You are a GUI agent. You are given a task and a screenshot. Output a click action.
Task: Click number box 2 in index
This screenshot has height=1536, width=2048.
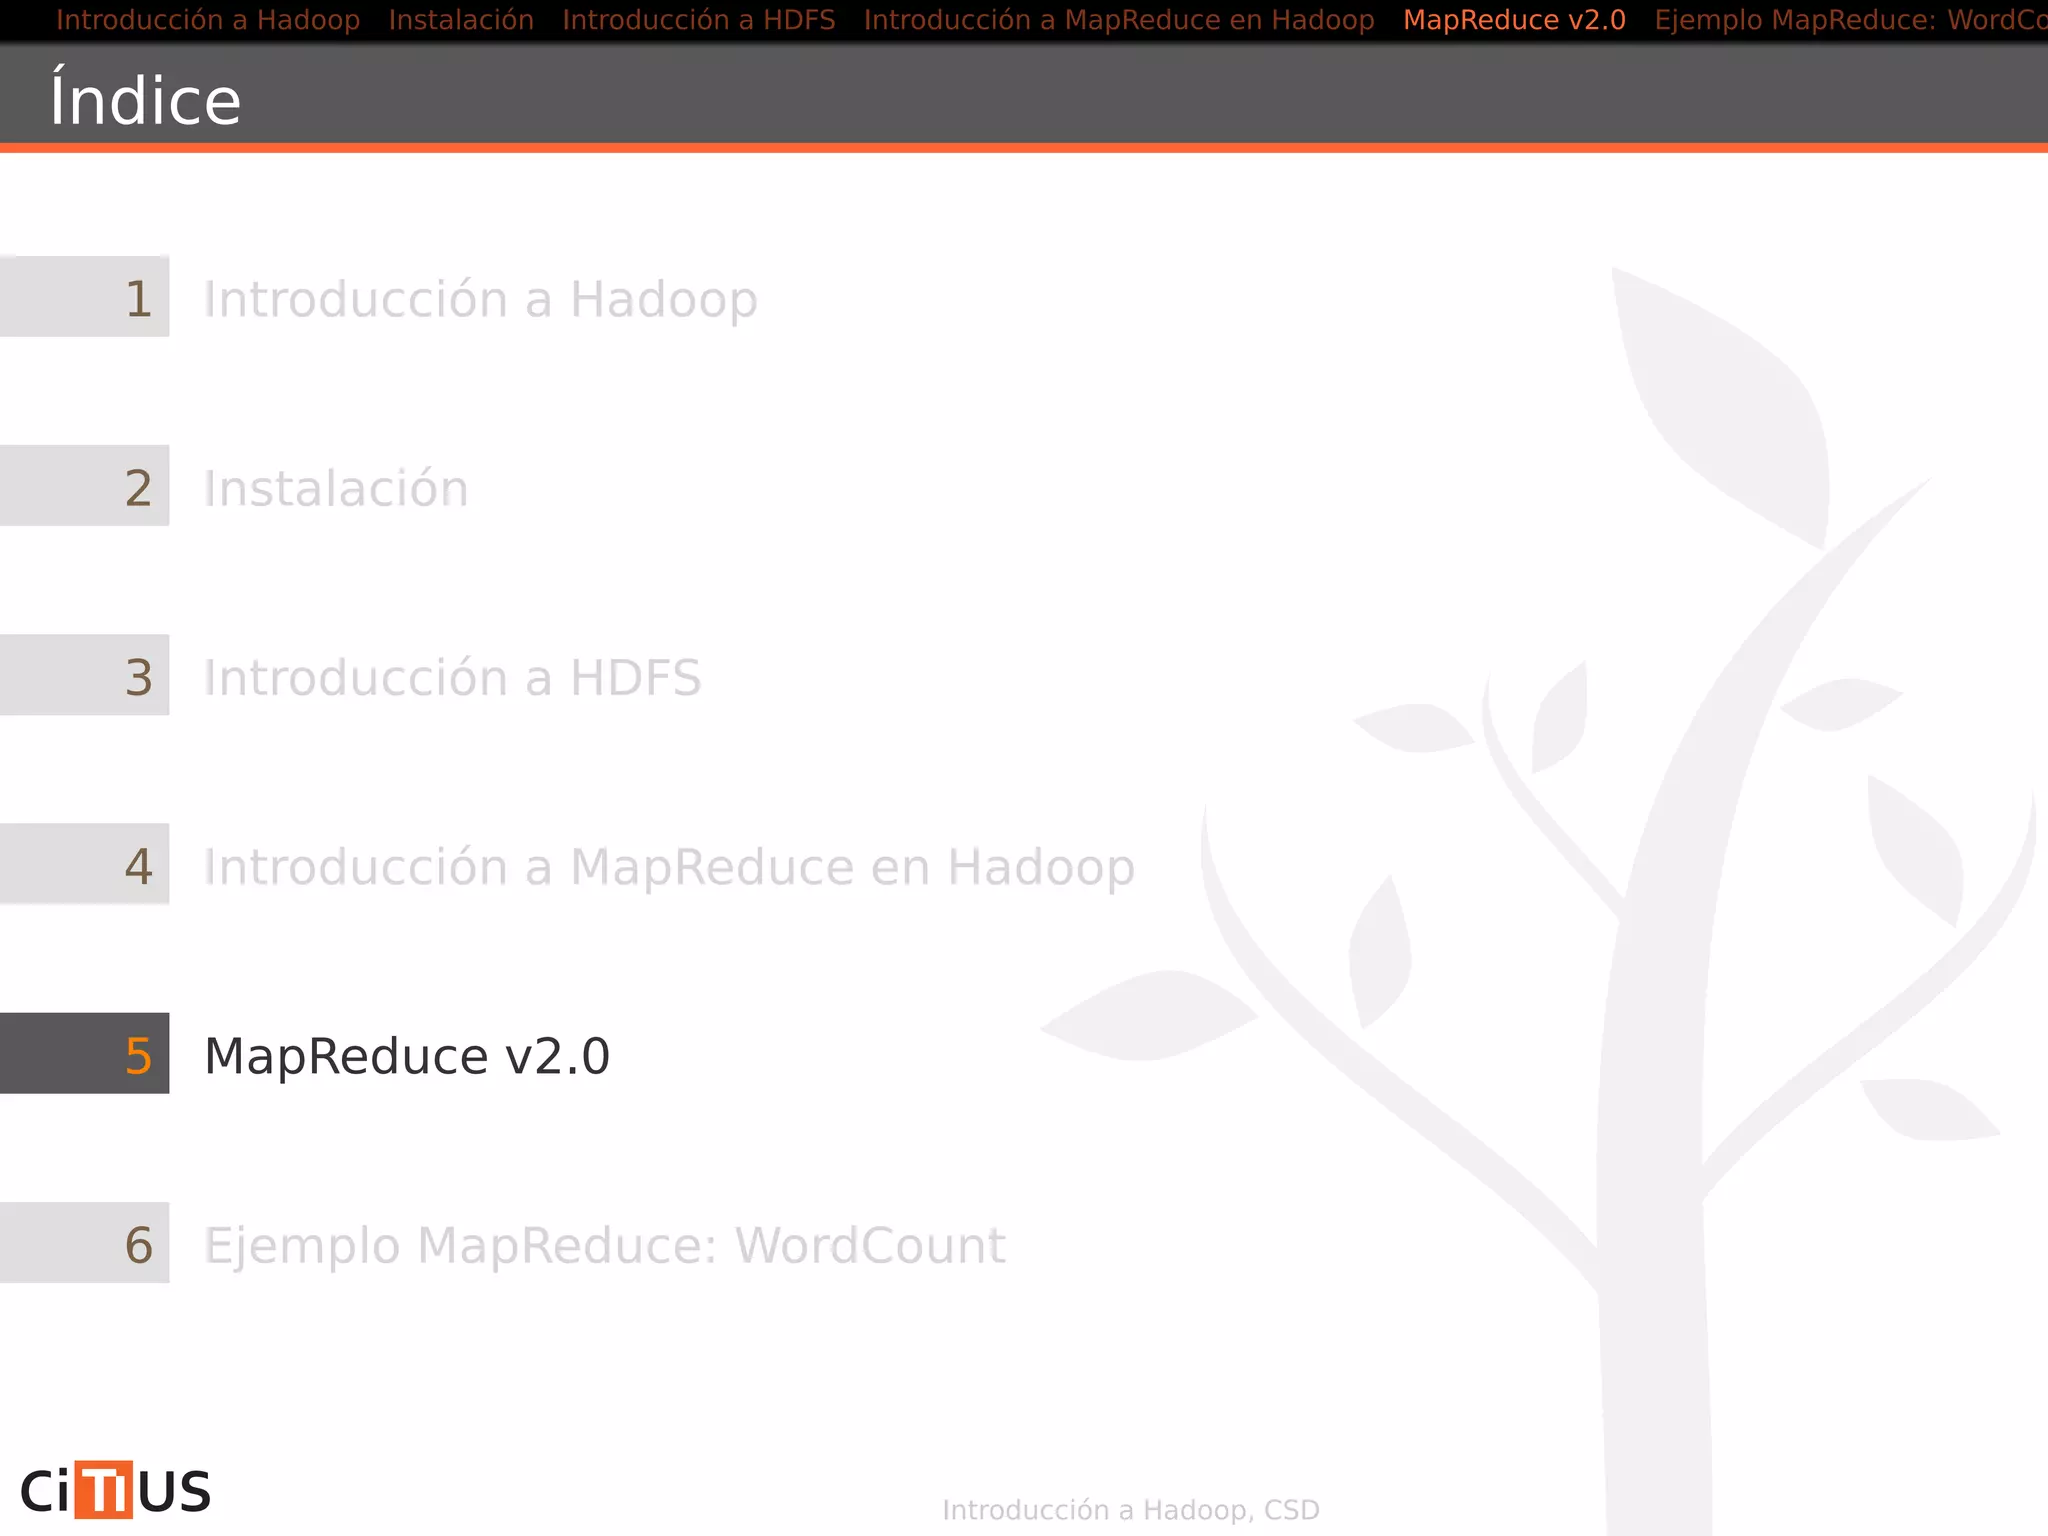[x=84, y=485]
